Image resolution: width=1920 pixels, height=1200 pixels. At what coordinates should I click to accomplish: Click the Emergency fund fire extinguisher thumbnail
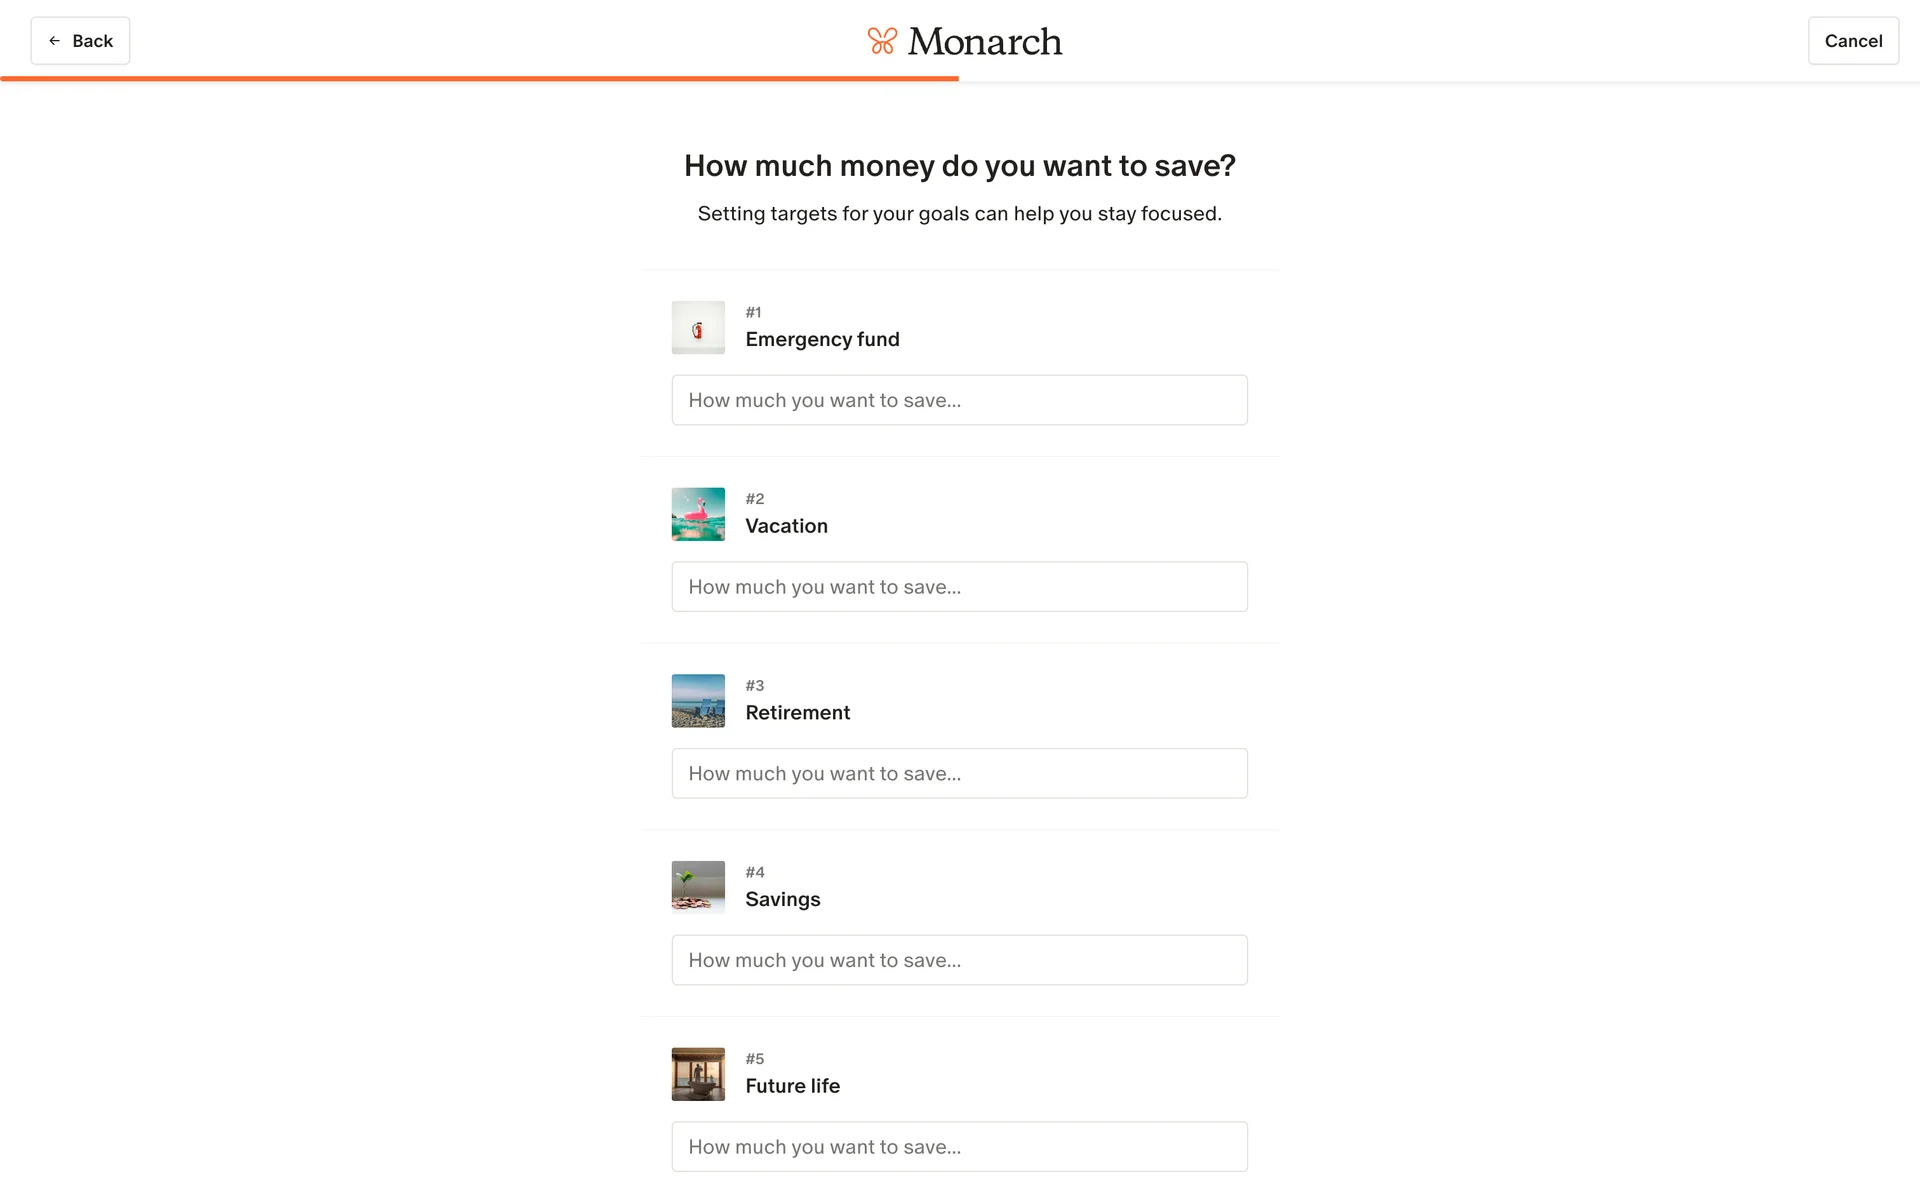click(698, 328)
